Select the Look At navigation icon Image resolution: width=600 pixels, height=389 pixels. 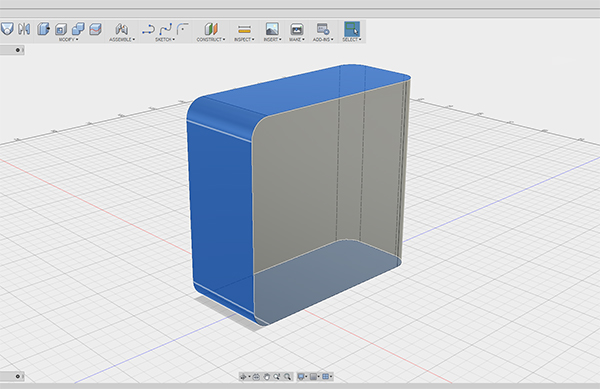pos(256,377)
